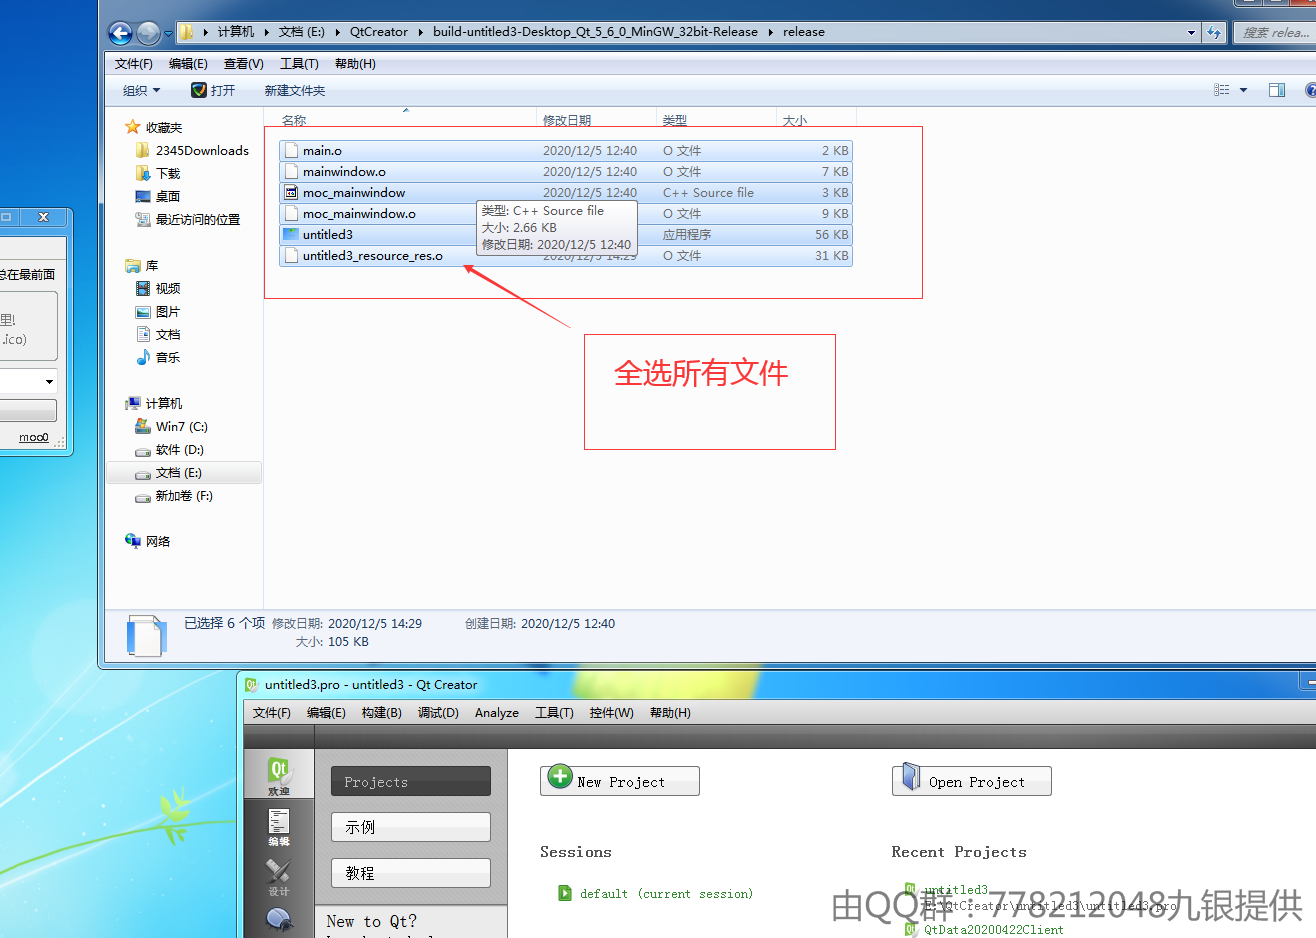Click 新建文件夹 in the toolbar
Viewport: 1316px width, 938px height.
(x=295, y=91)
